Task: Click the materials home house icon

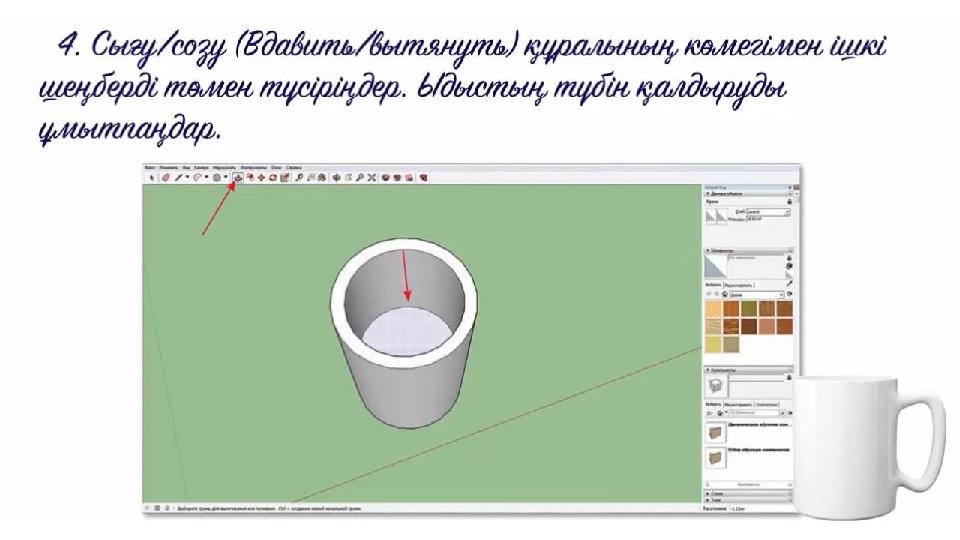Action: point(725,294)
